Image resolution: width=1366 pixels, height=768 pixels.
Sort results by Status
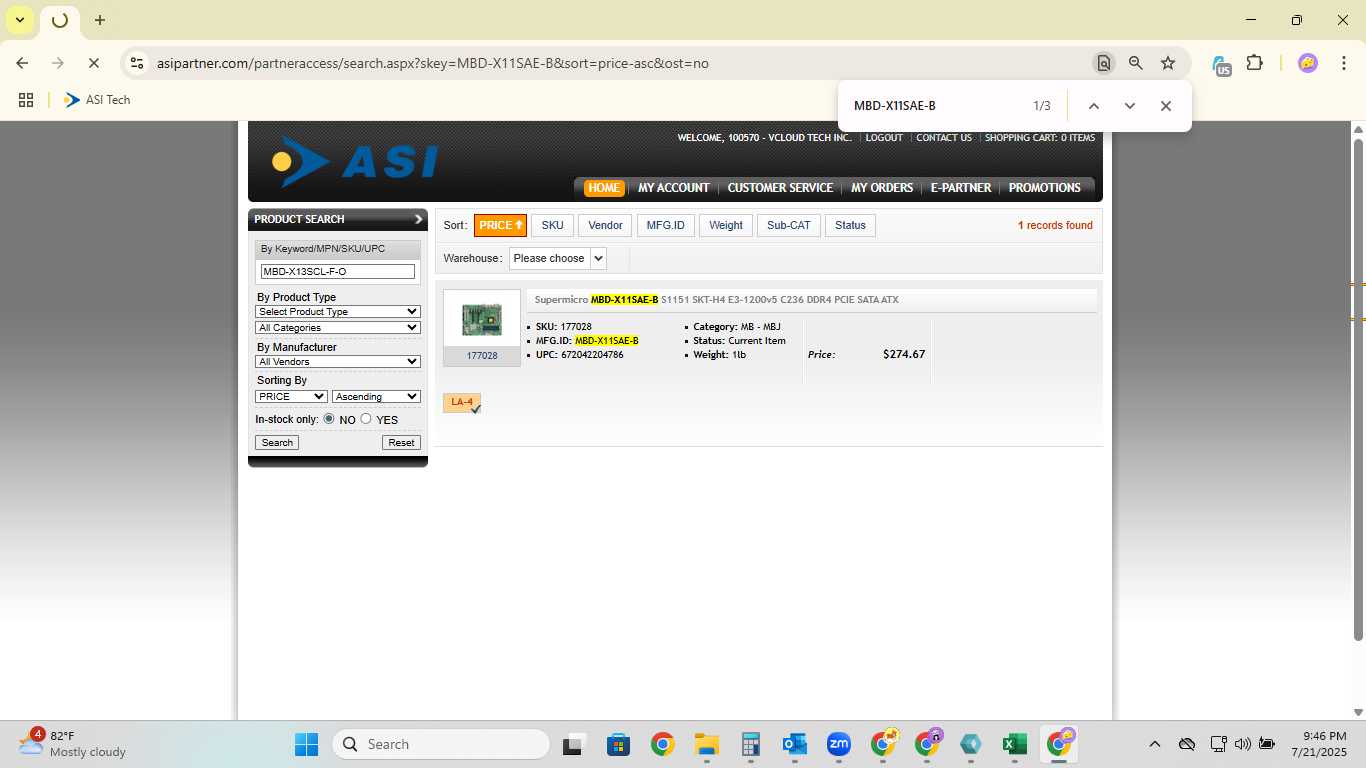coord(850,226)
